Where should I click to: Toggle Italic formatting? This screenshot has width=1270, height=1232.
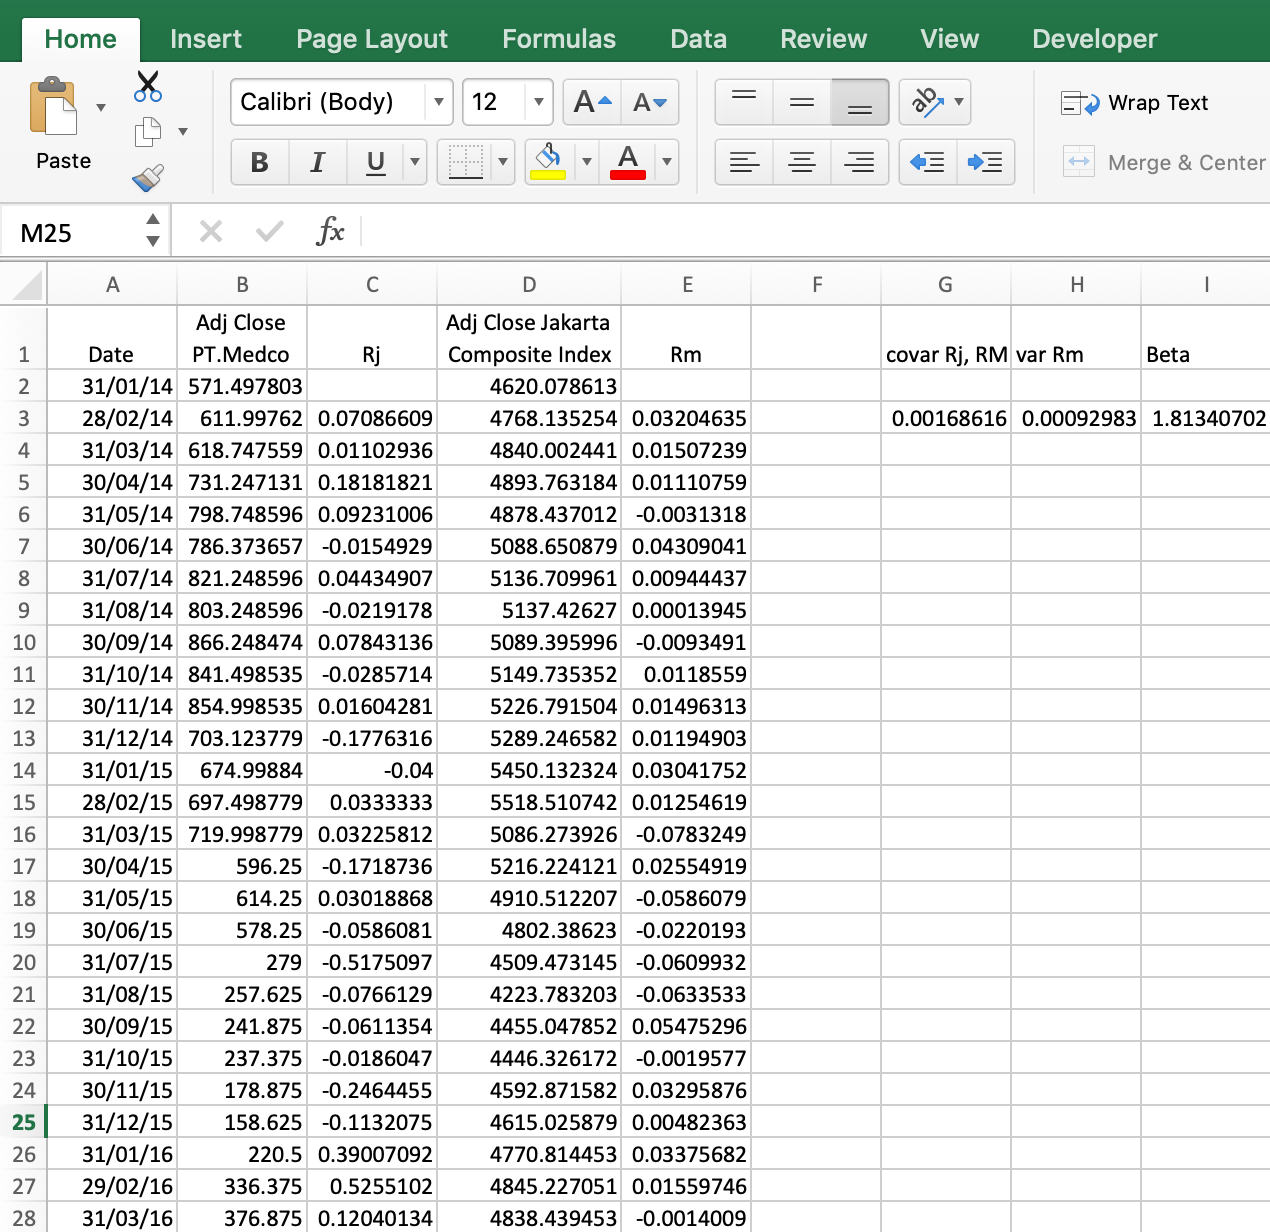pyautogui.click(x=318, y=162)
